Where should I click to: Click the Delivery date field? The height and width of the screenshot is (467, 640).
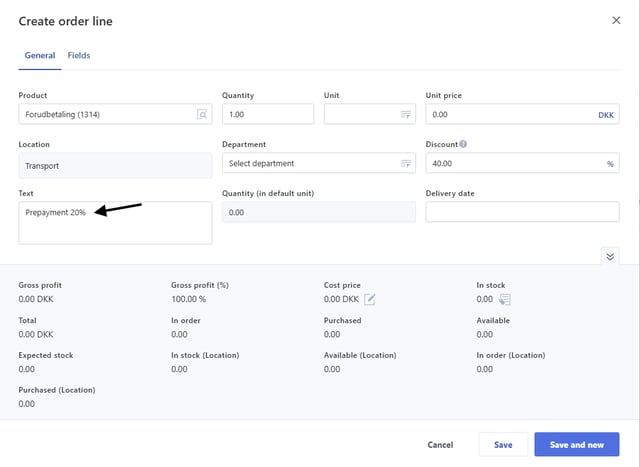coord(522,212)
